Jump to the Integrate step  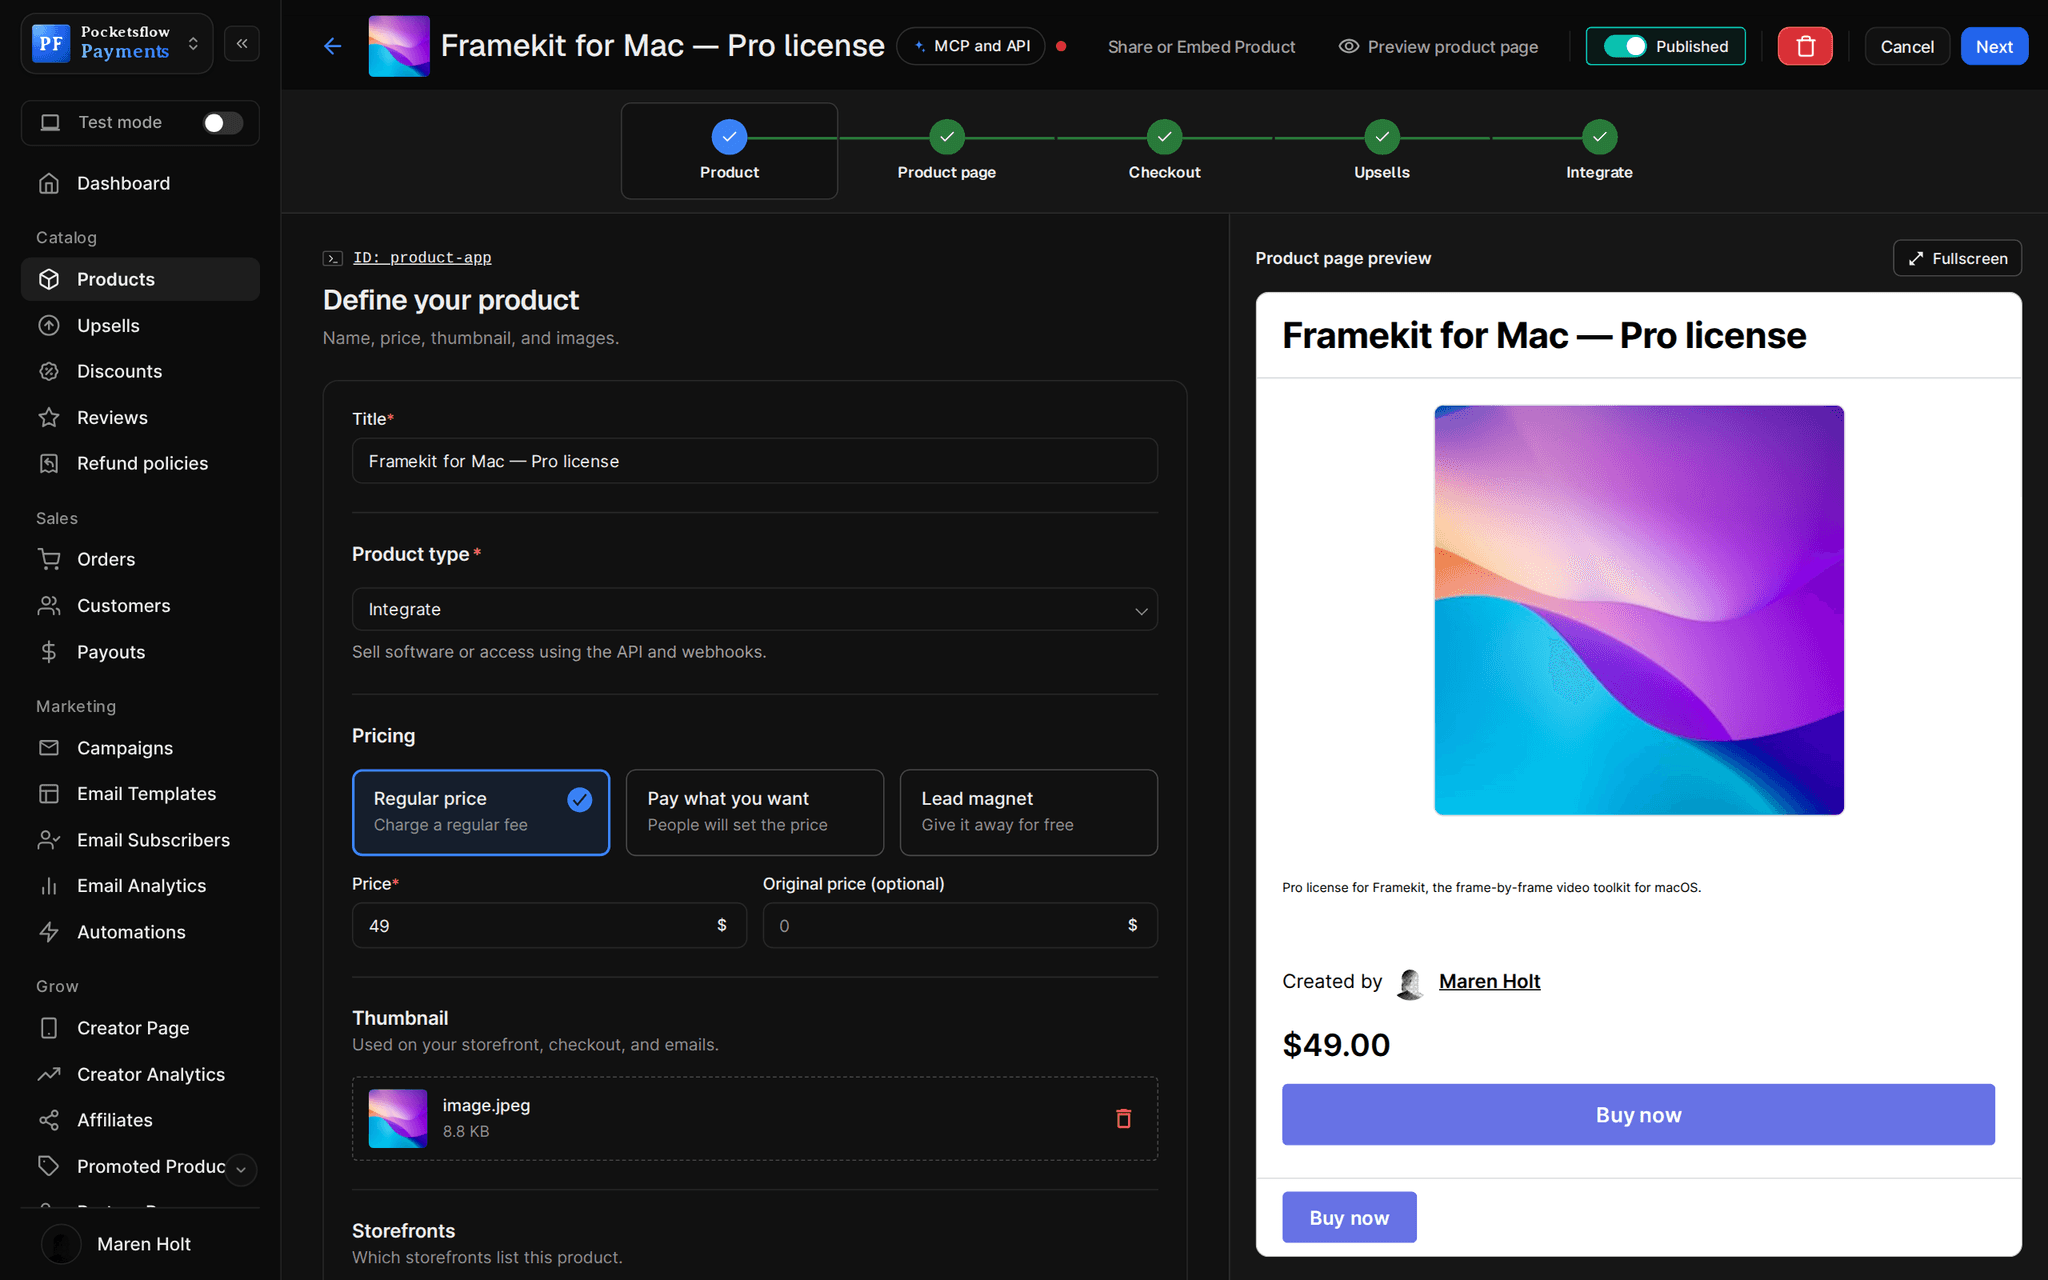point(1599,151)
